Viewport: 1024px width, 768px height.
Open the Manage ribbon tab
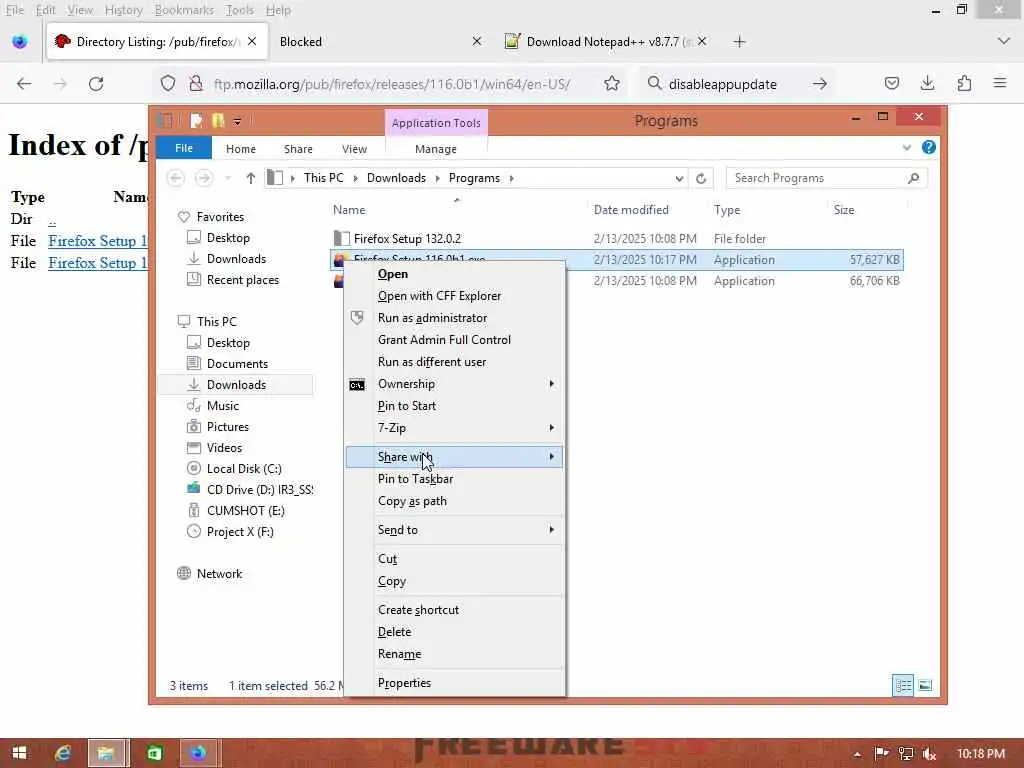[436, 149]
